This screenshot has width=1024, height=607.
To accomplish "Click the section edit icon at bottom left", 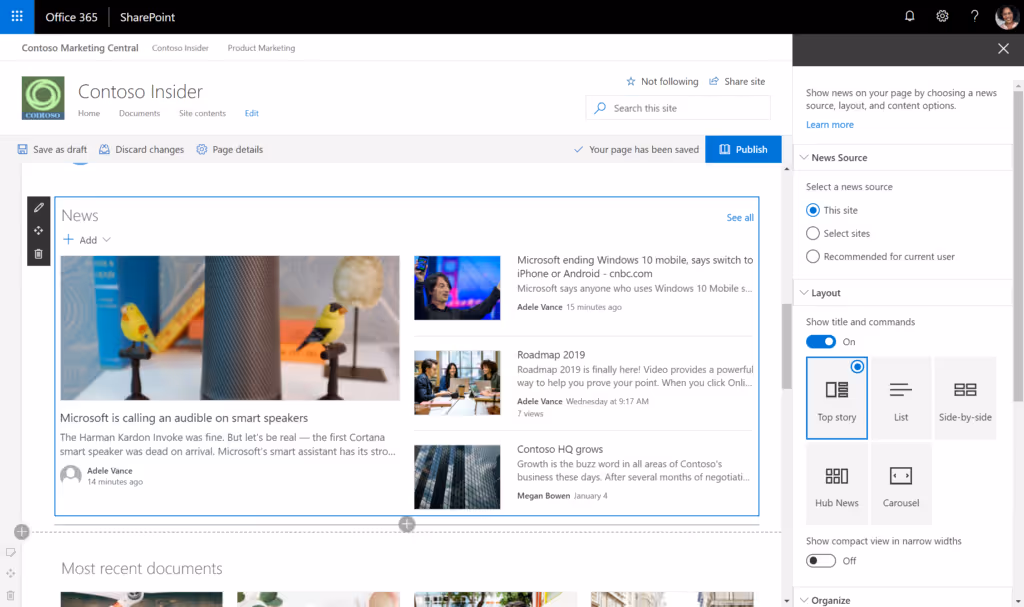I will pos(10,553).
